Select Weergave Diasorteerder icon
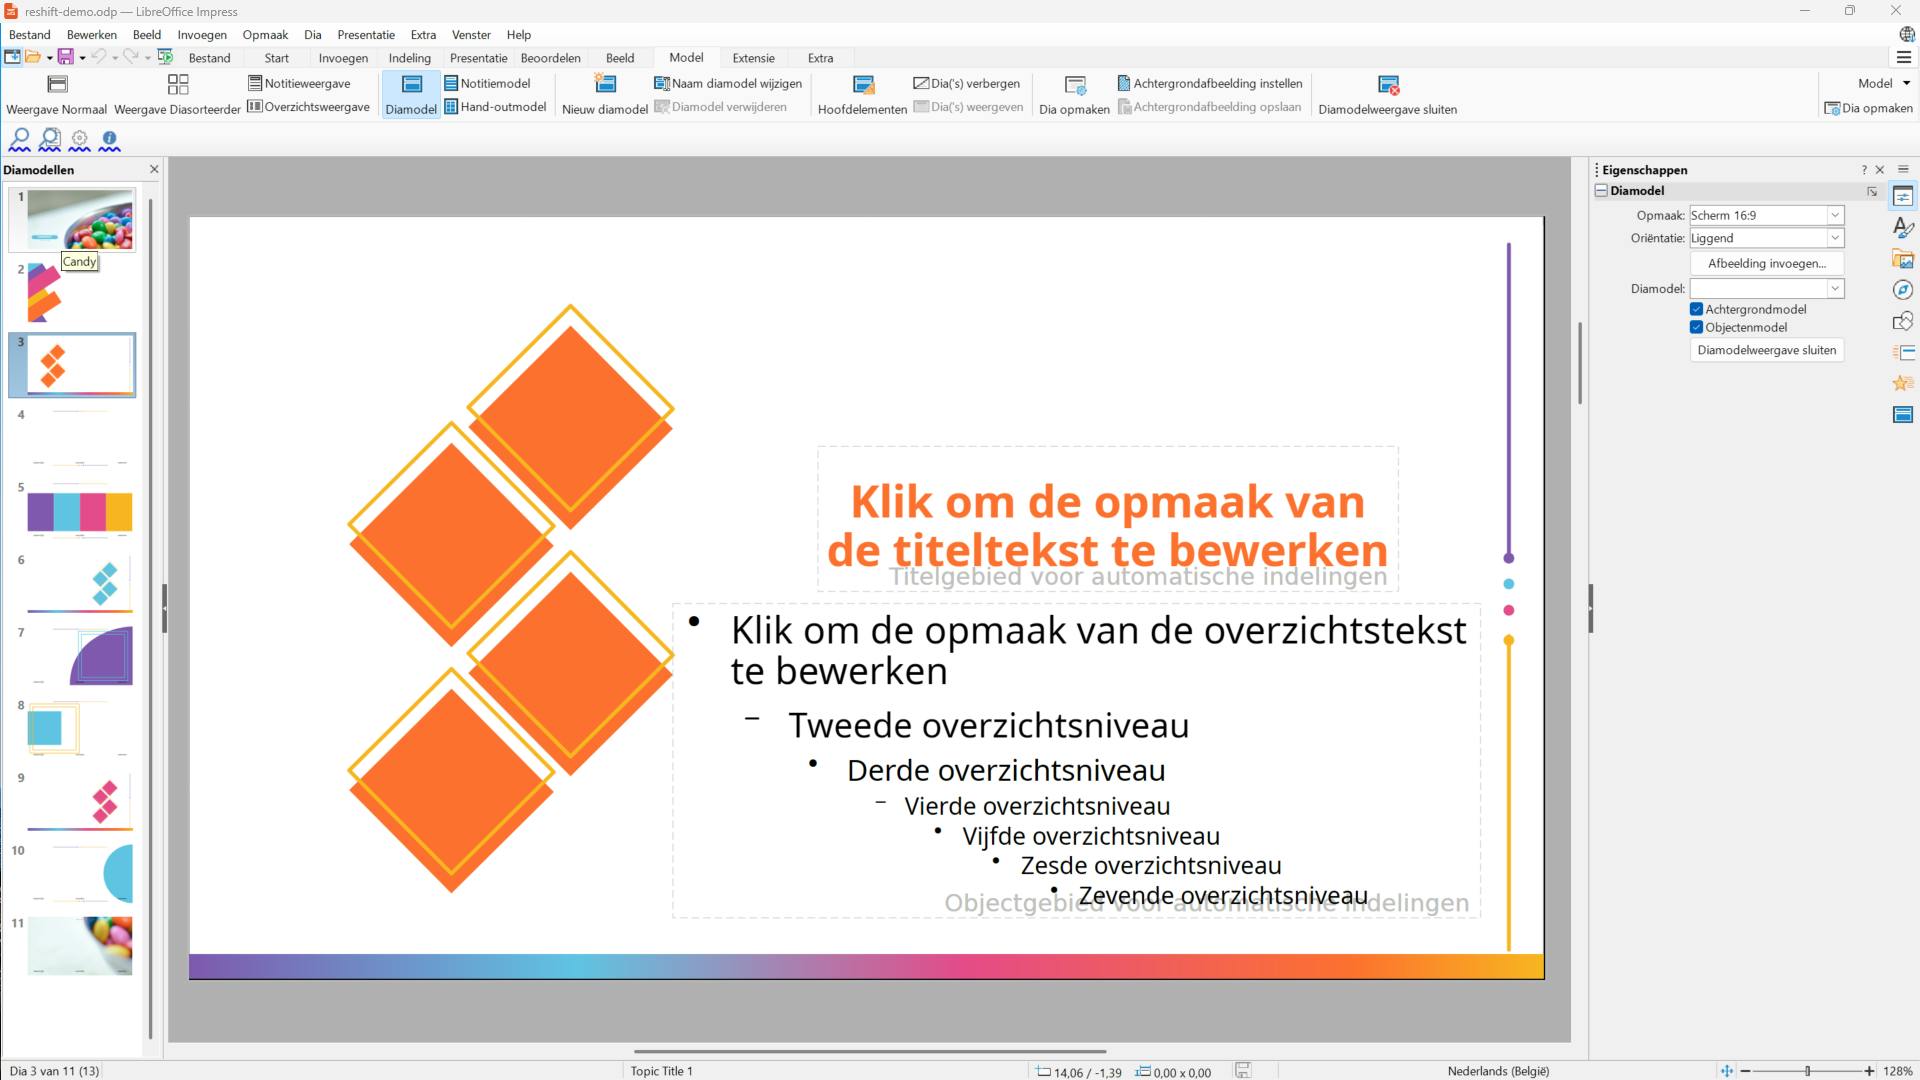This screenshot has height=1080, width=1920. tap(178, 85)
